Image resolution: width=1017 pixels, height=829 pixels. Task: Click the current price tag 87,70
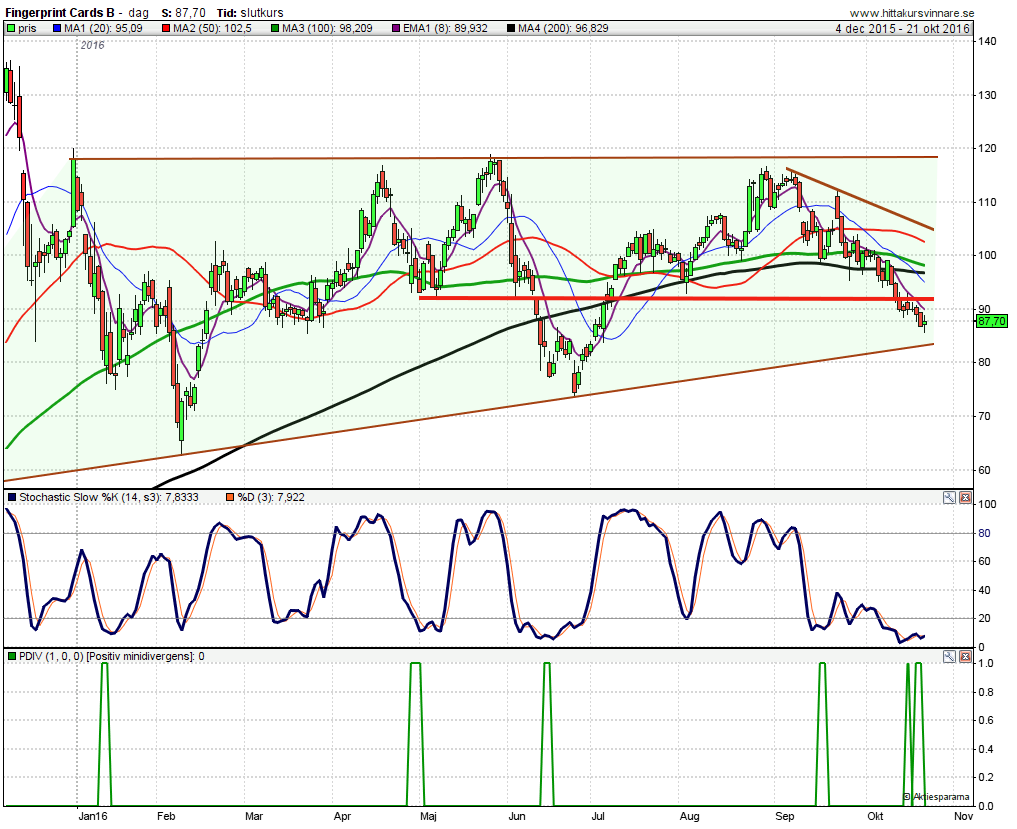(992, 321)
